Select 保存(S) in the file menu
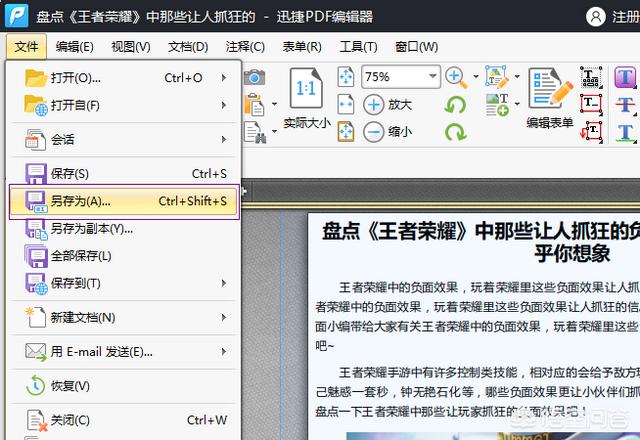640x440 pixels. point(124,173)
